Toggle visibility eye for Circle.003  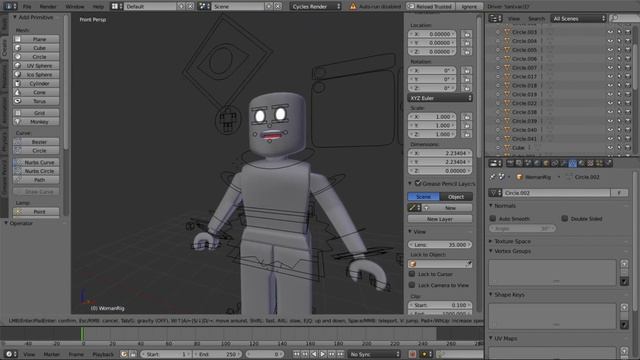(x=610, y=32)
